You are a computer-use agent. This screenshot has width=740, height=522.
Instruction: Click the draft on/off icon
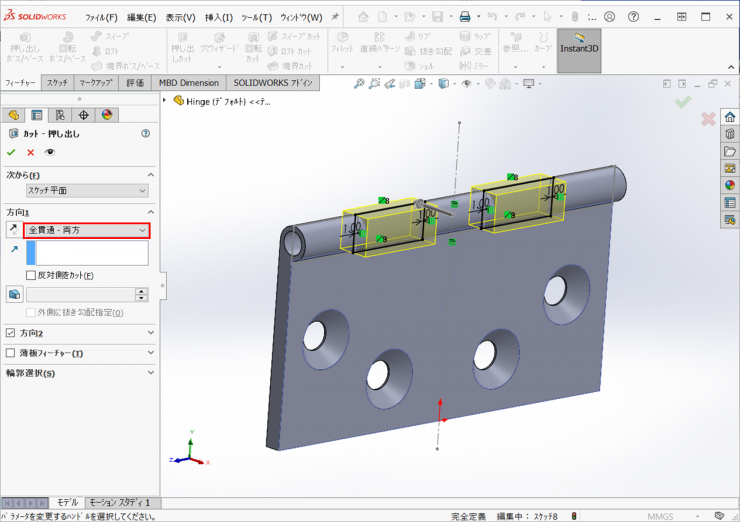[13, 294]
